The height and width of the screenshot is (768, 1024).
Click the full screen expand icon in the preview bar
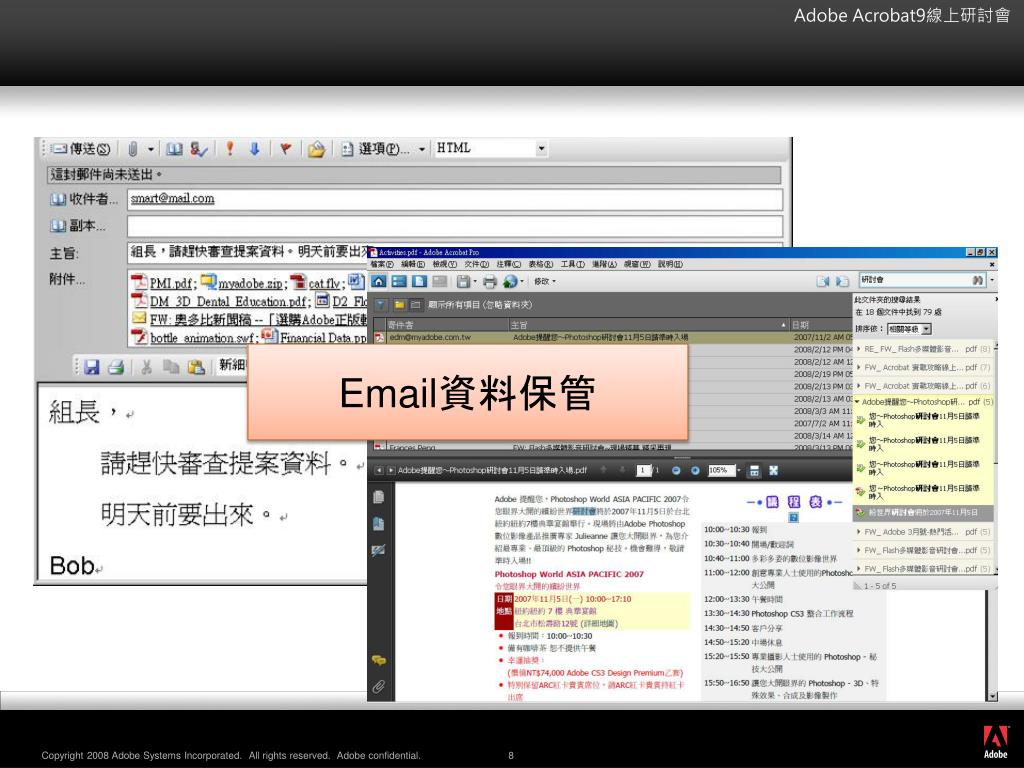774,470
